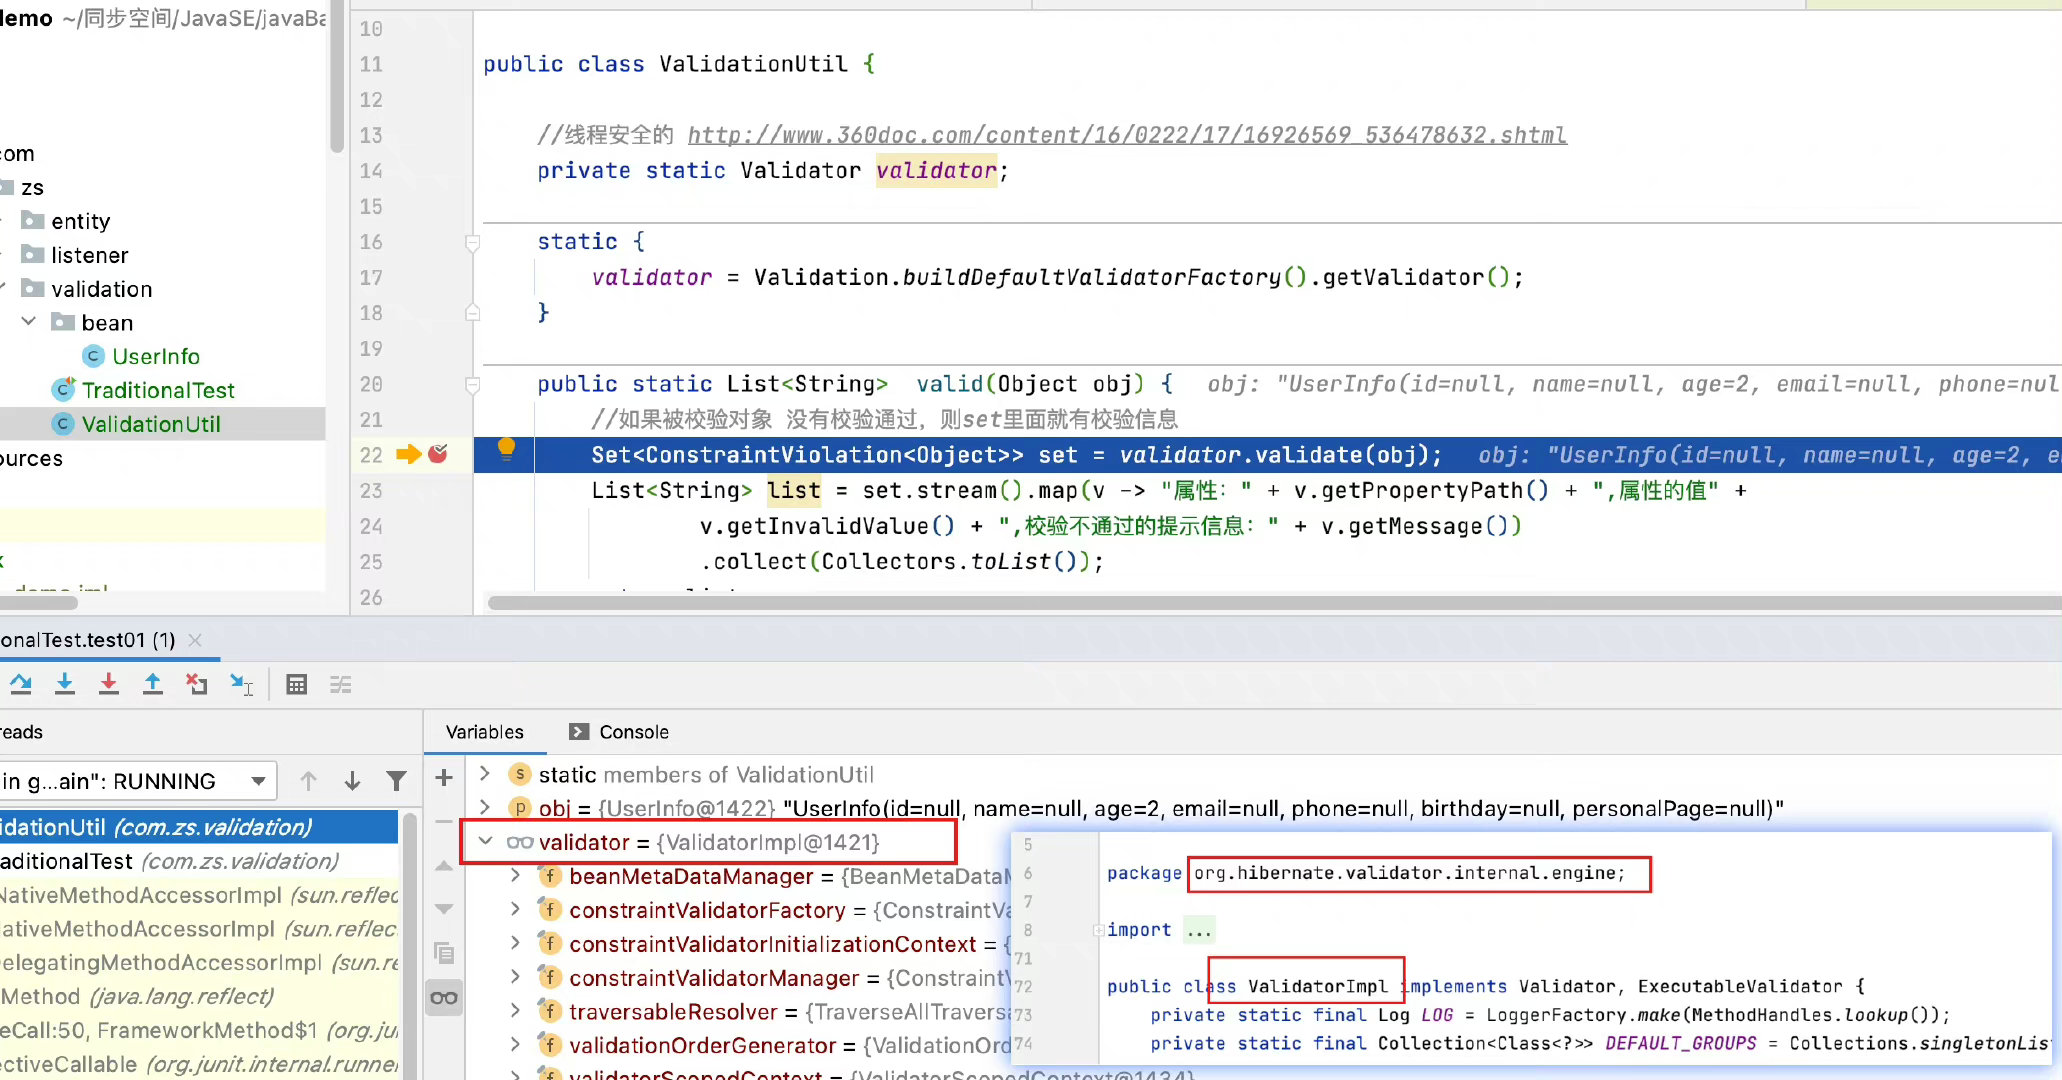Open the 360doc.com URL in the comment

1127,135
